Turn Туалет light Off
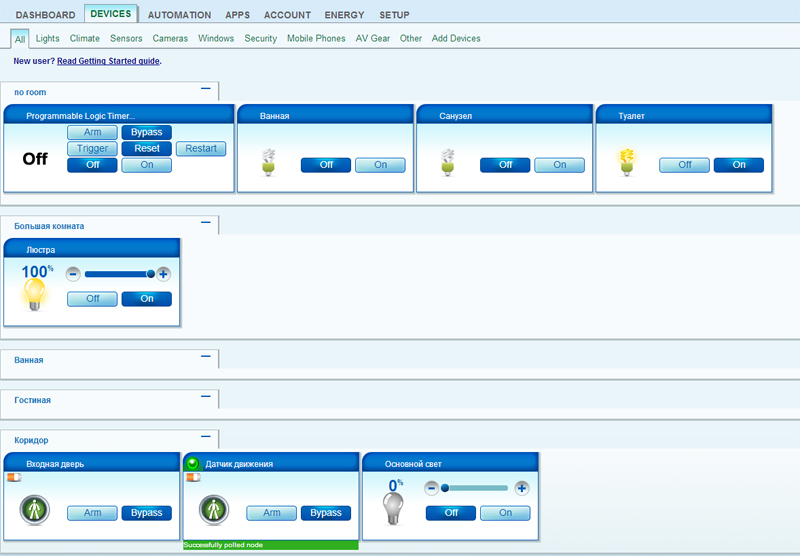The height and width of the screenshot is (556, 800). click(685, 165)
